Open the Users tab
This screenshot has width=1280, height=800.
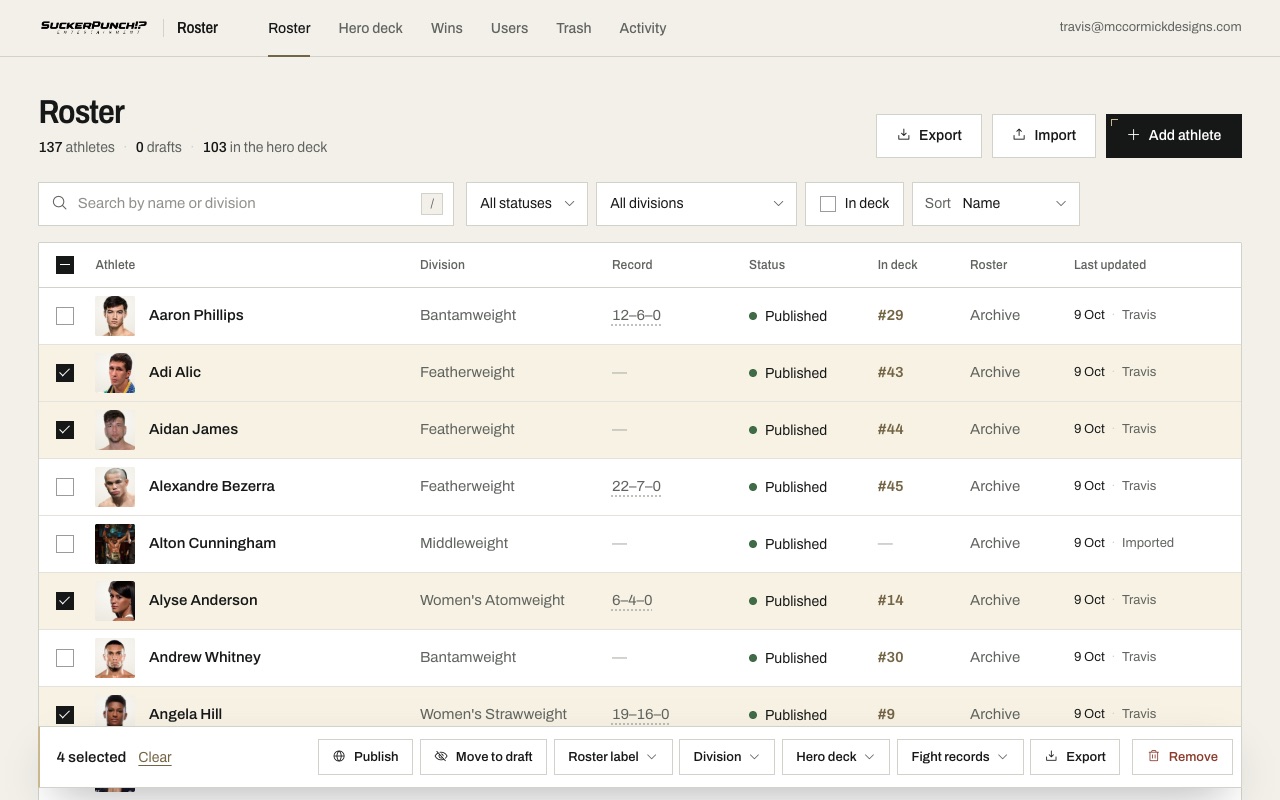pyautogui.click(x=509, y=28)
